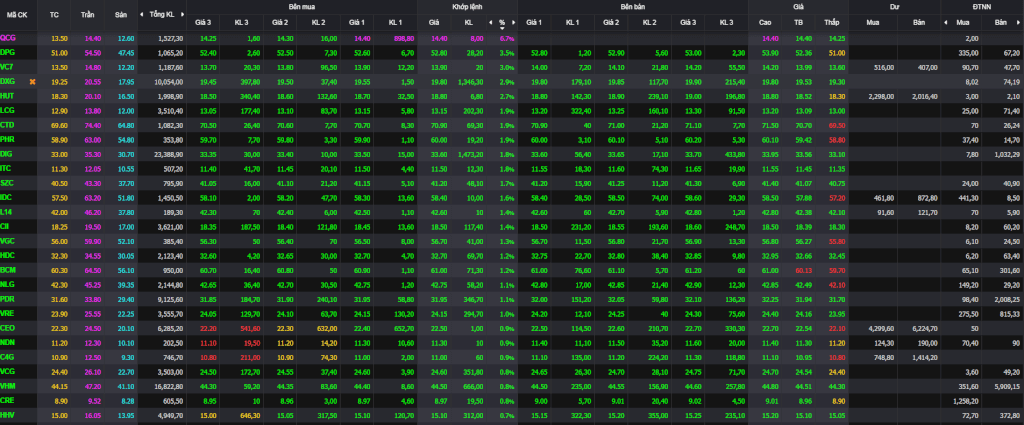Remove DXG using the orange X icon

pos(32,82)
